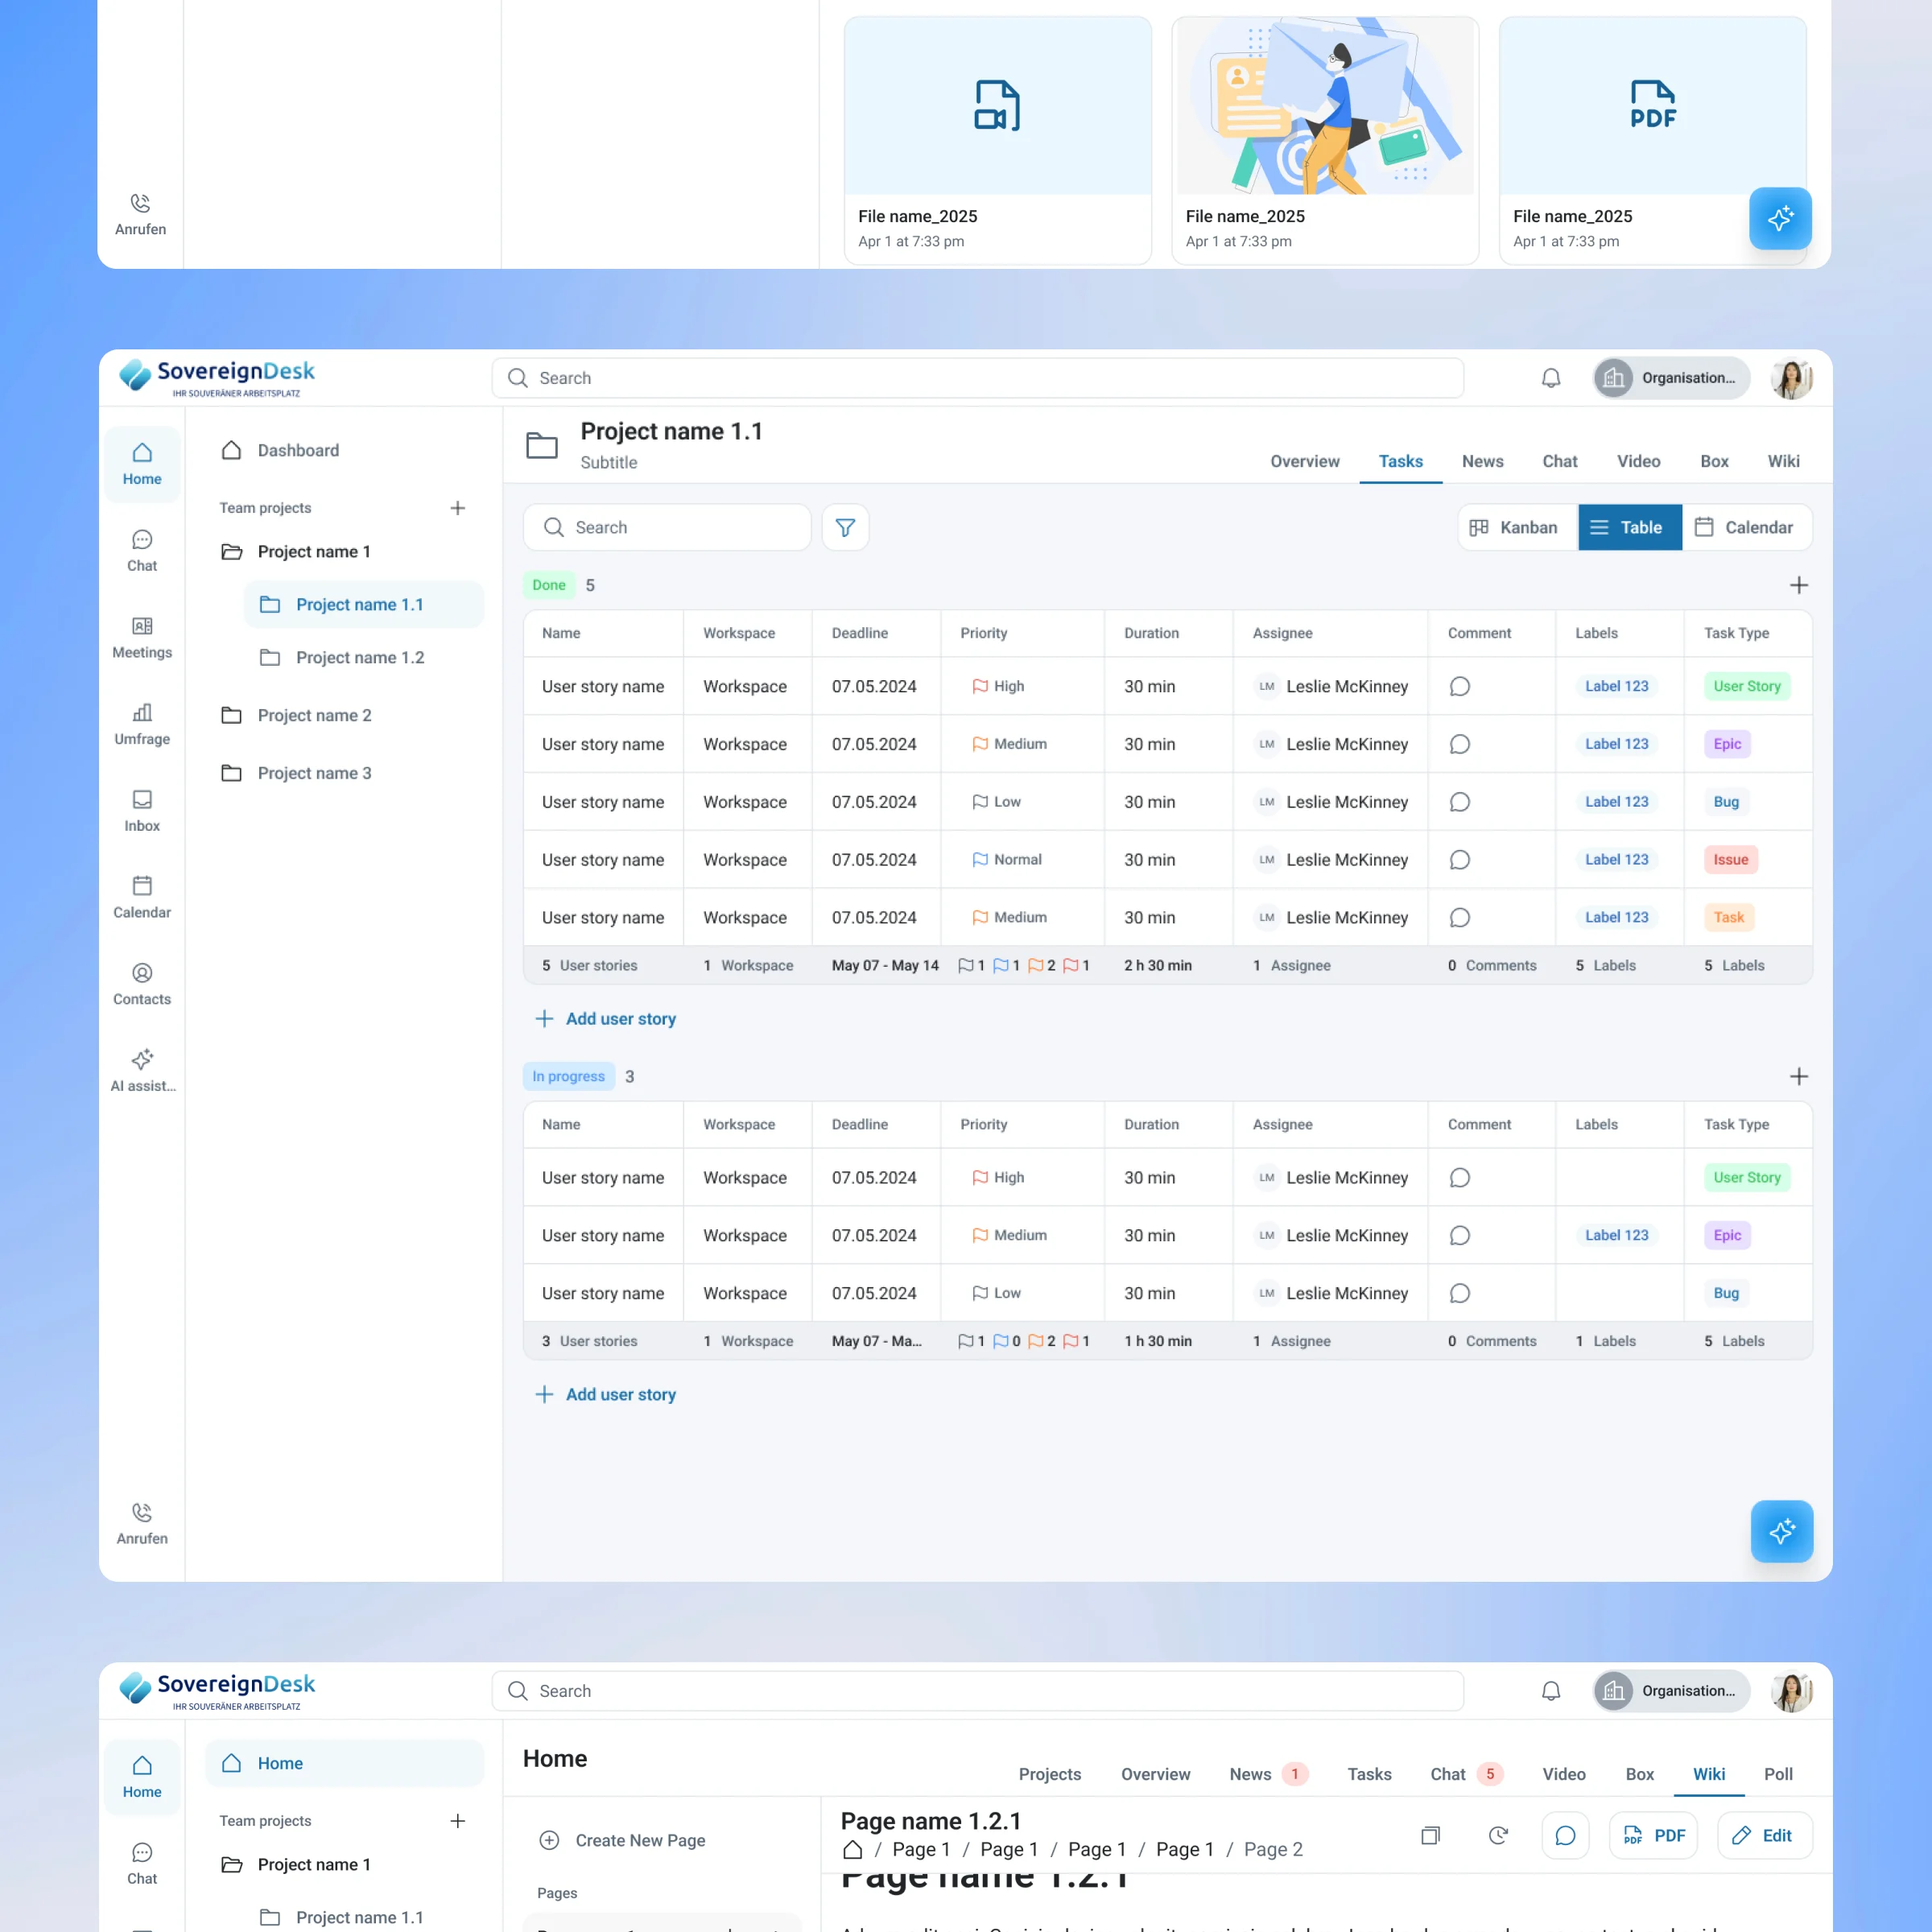Expand the Project name 1 folder
The image size is (1932, 1932).
(313, 552)
